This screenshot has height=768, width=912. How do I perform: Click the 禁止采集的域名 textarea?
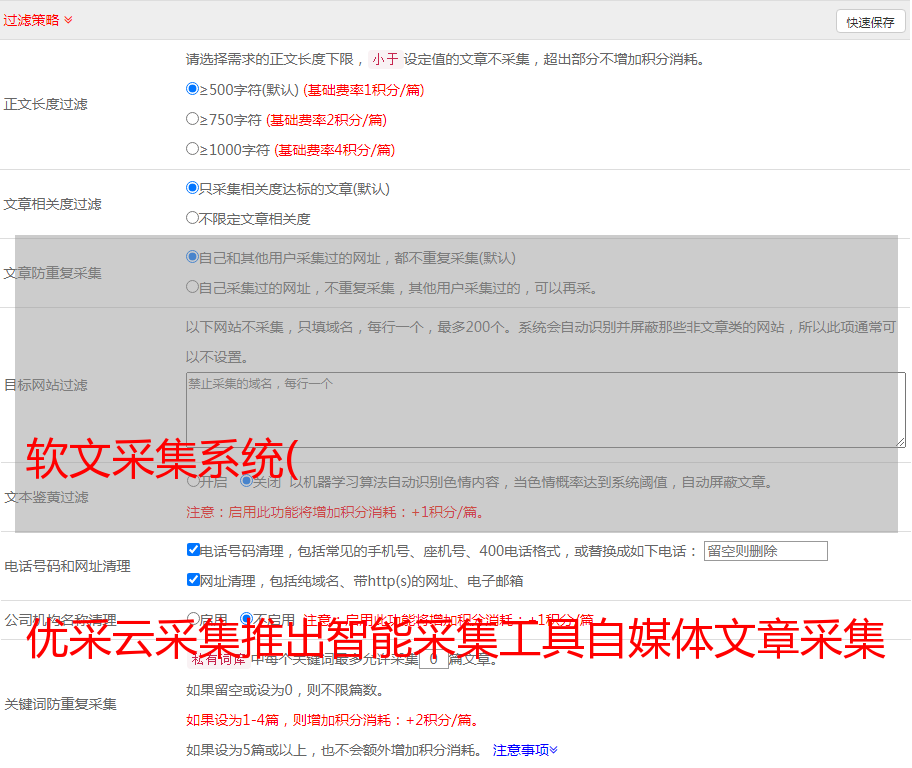(545, 409)
